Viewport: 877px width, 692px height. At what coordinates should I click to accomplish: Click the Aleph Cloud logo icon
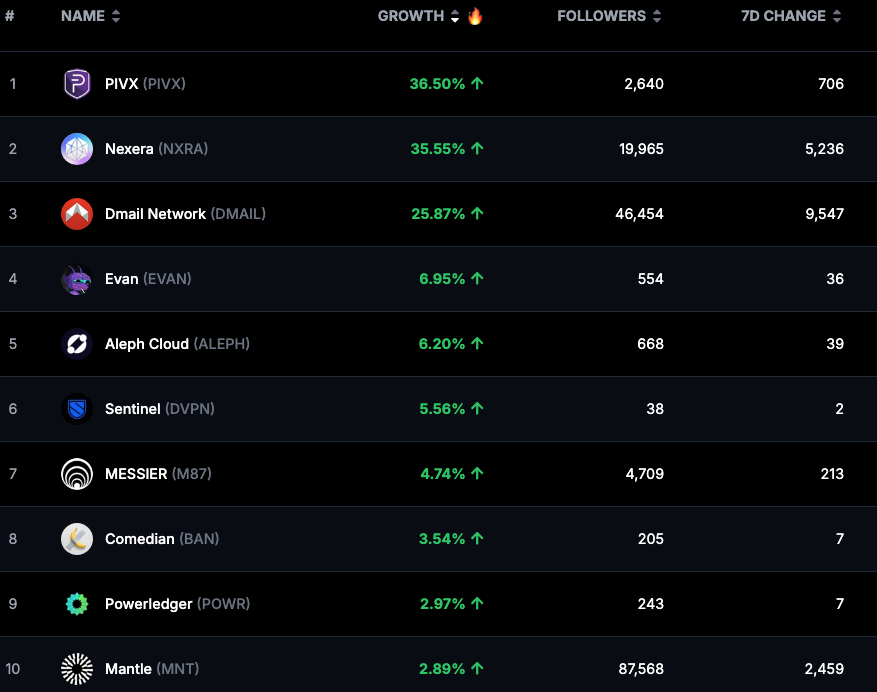tap(77, 343)
